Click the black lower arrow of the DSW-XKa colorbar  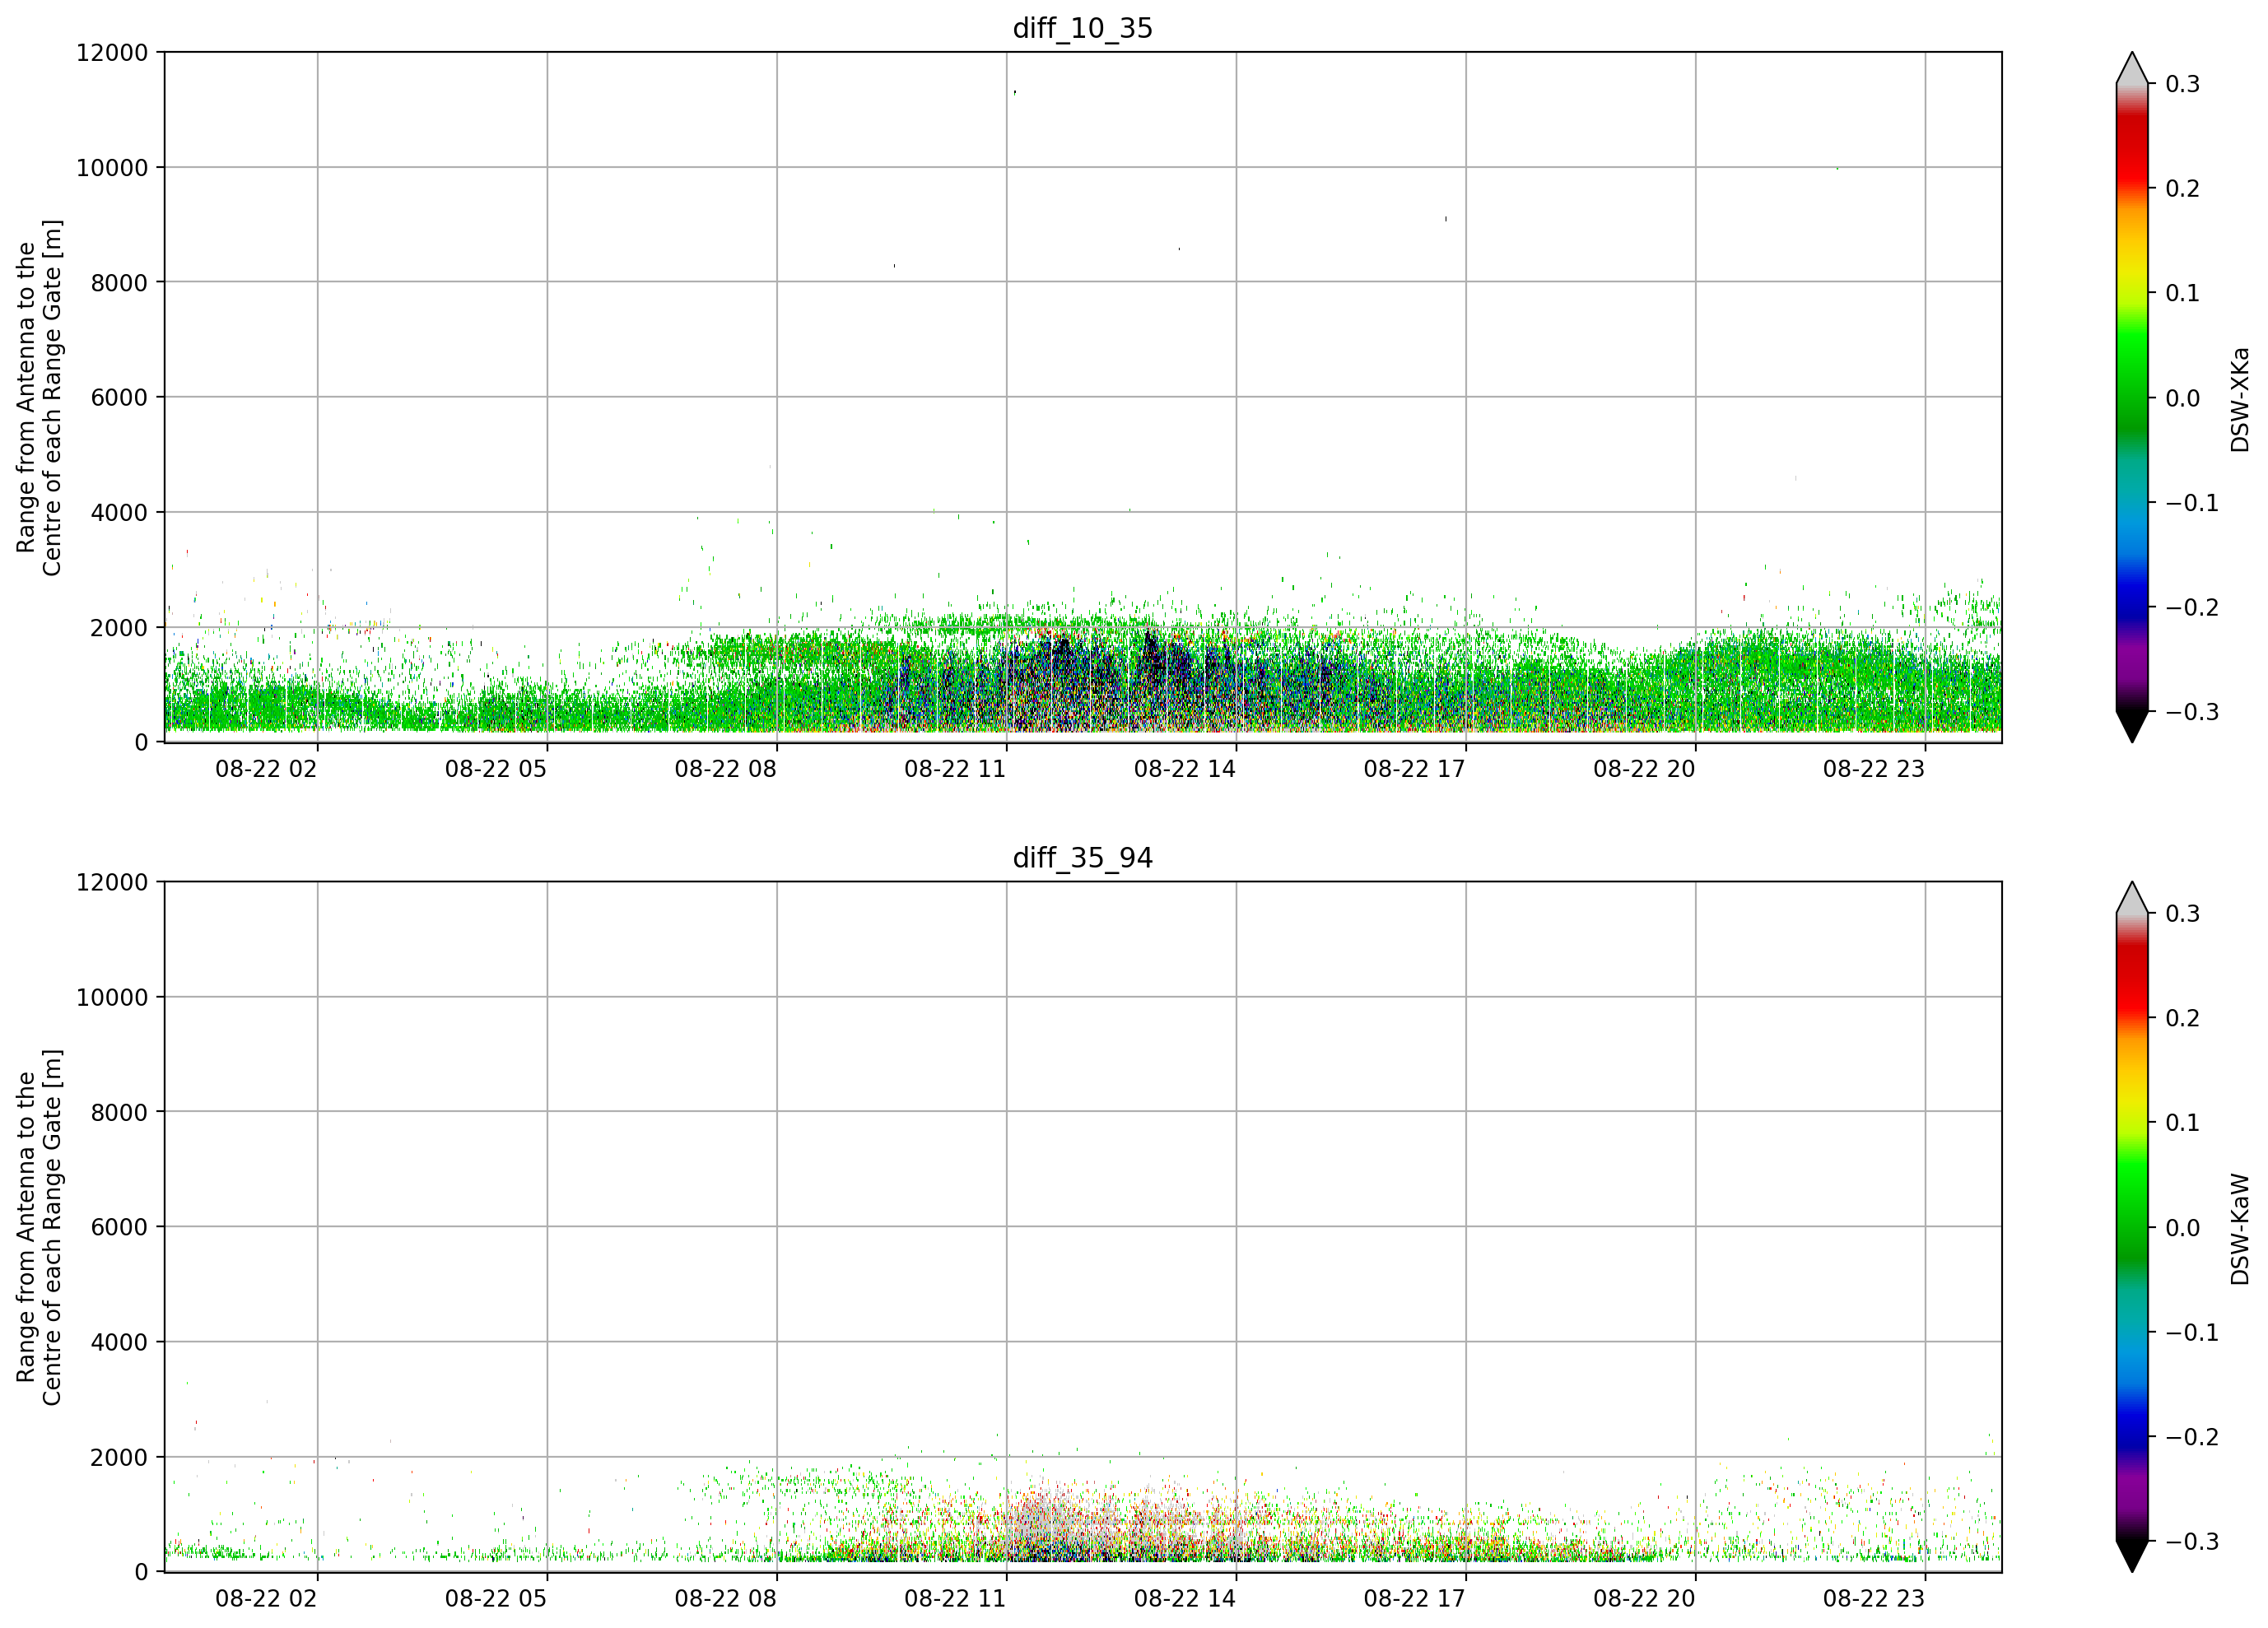click(x=2132, y=727)
